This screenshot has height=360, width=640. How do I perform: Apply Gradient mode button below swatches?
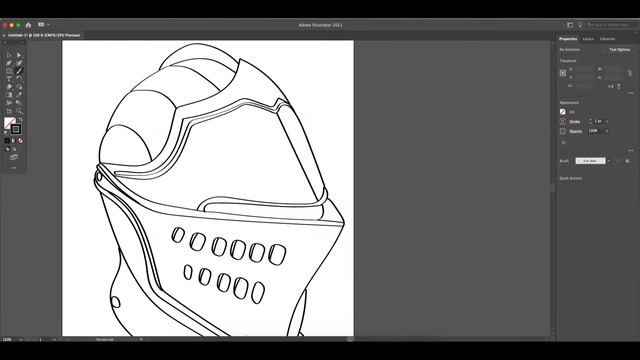13,141
